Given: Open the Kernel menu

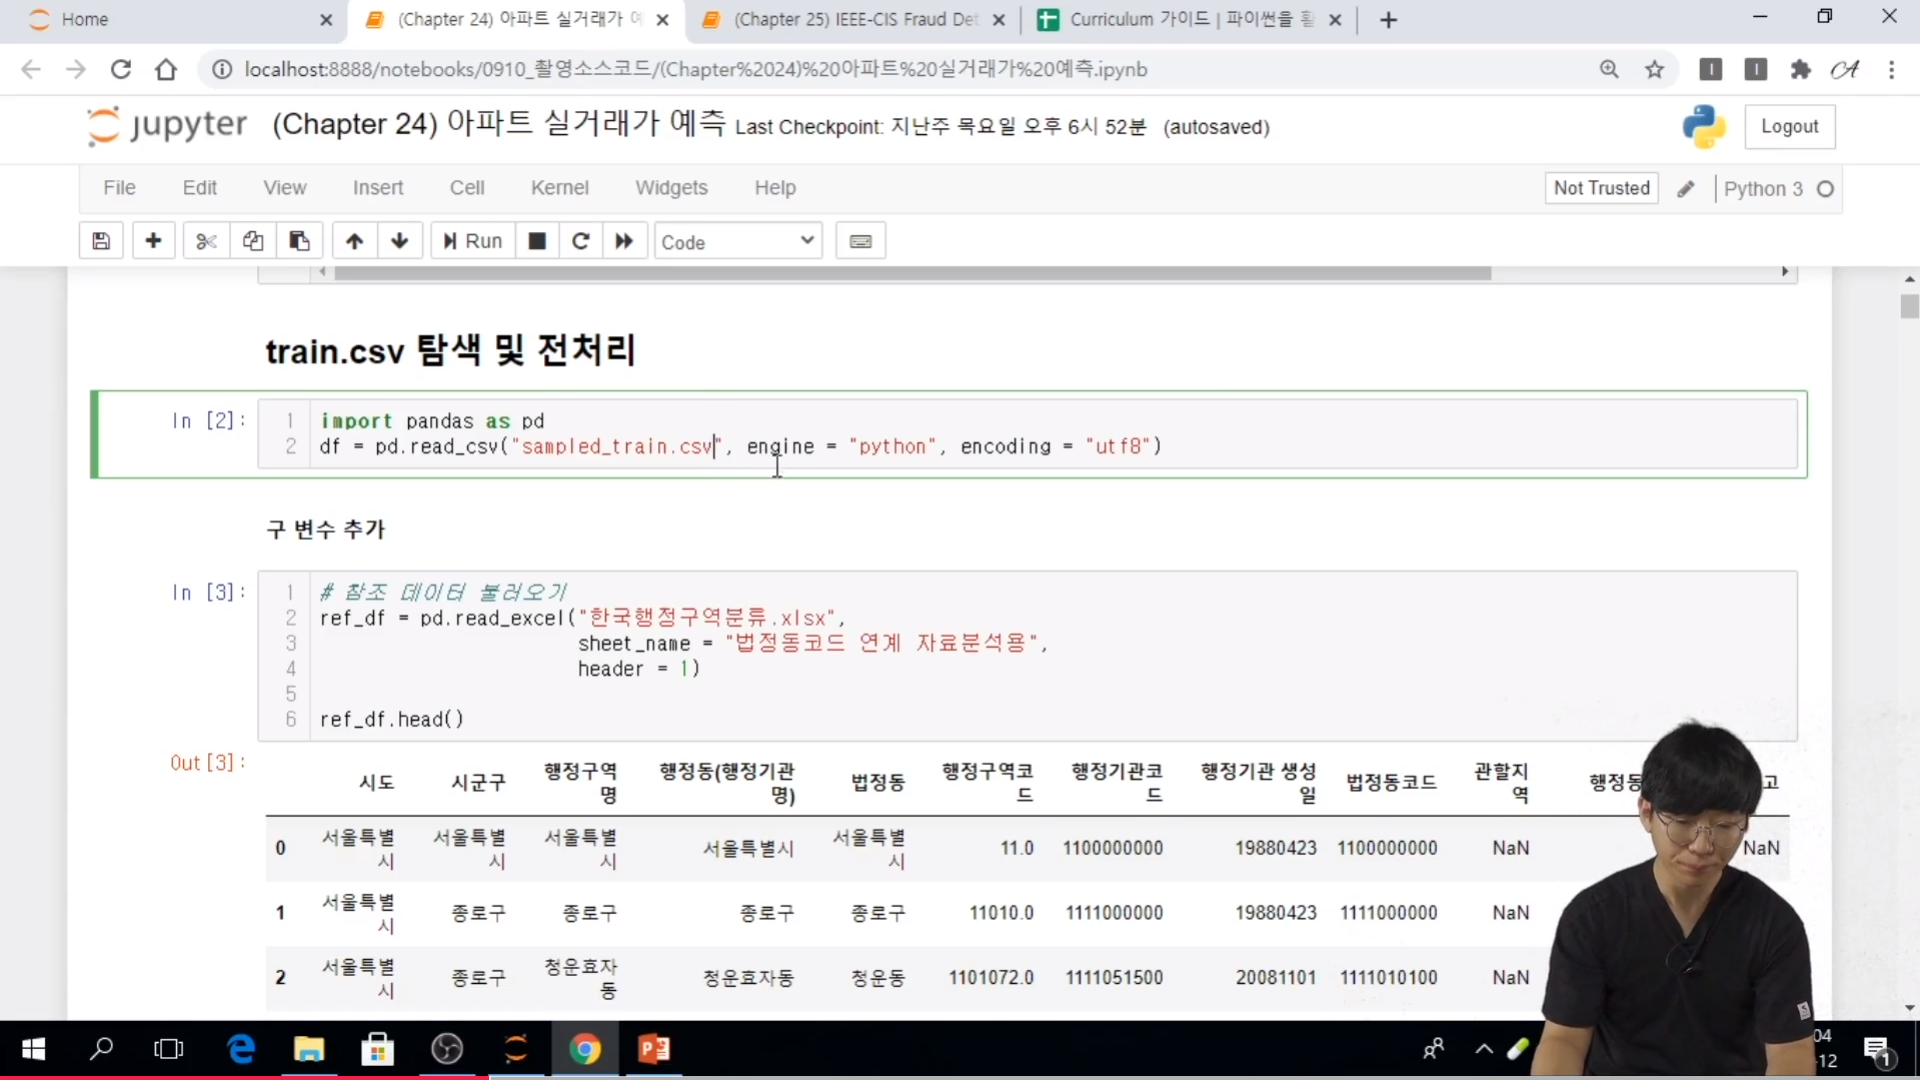Looking at the screenshot, I should [559, 188].
